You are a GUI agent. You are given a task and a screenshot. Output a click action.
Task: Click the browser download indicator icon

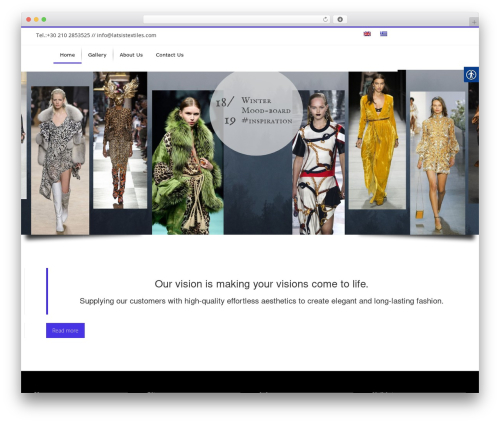coord(340,19)
